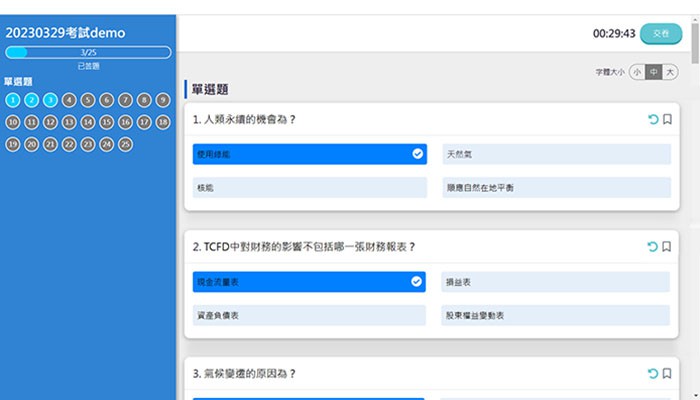Click the reset icon on question 2
This screenshot has width=700, height=400.
click(653, 247)
